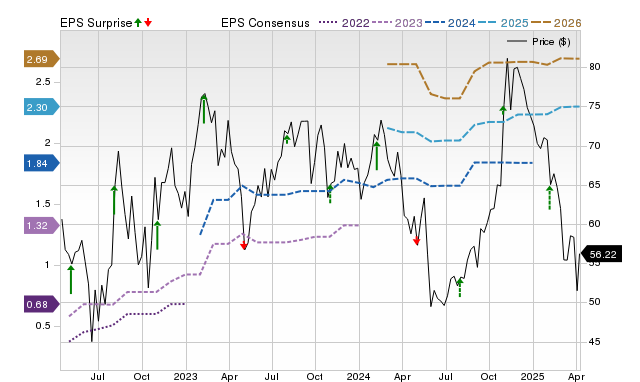Screen dimensions: 640x382
Task: Click the 60 label on the price axis
Action: click(x=595, y=224)
